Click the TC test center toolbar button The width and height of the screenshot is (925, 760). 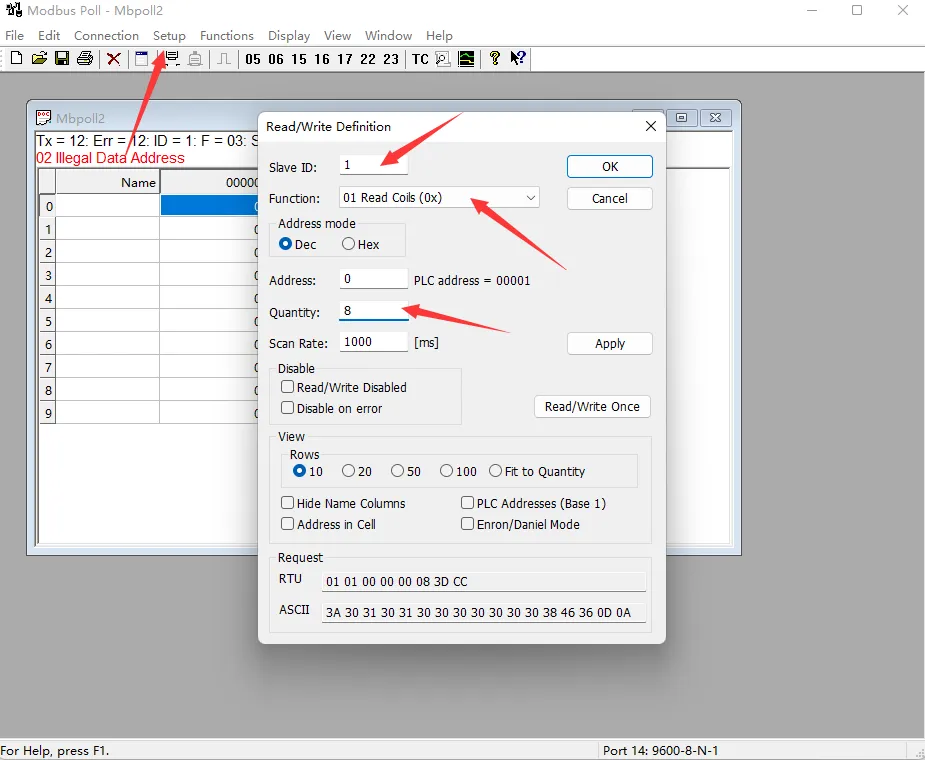point(420,59)
